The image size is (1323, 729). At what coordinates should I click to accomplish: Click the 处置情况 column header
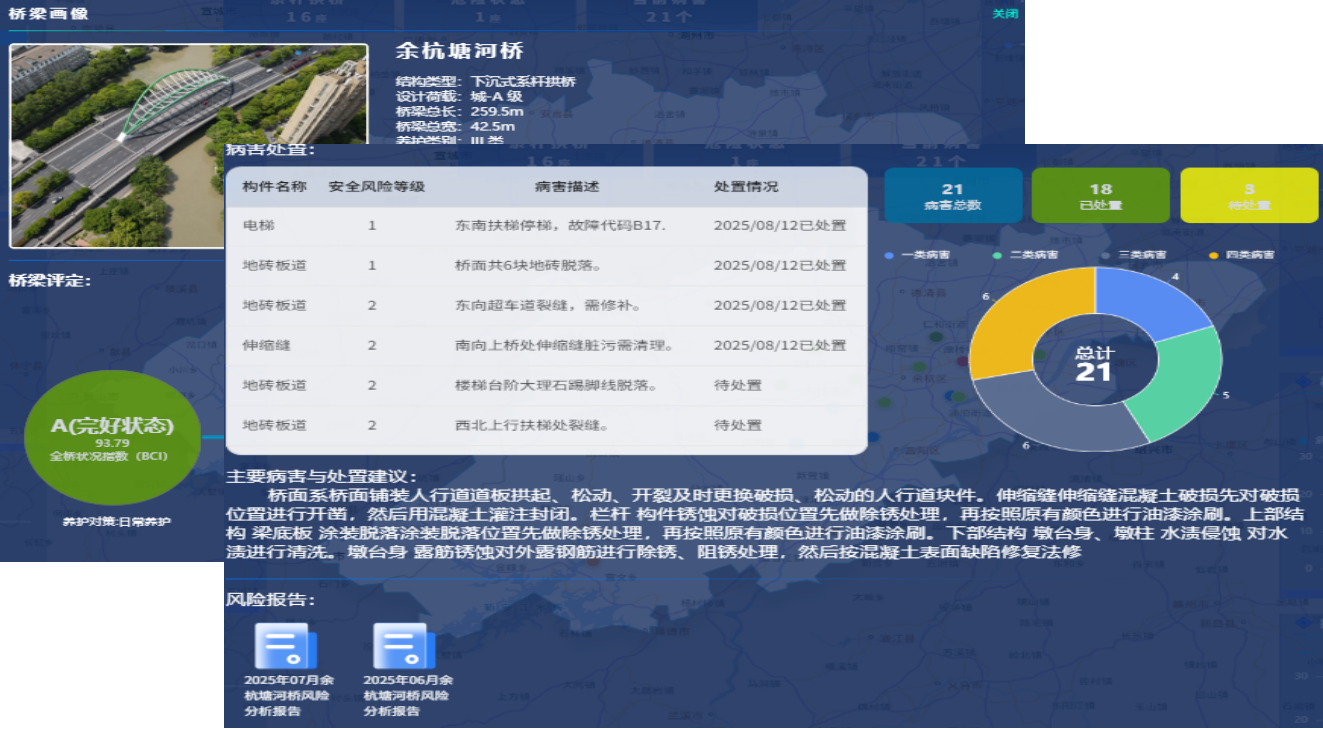[x=745, y=187]
